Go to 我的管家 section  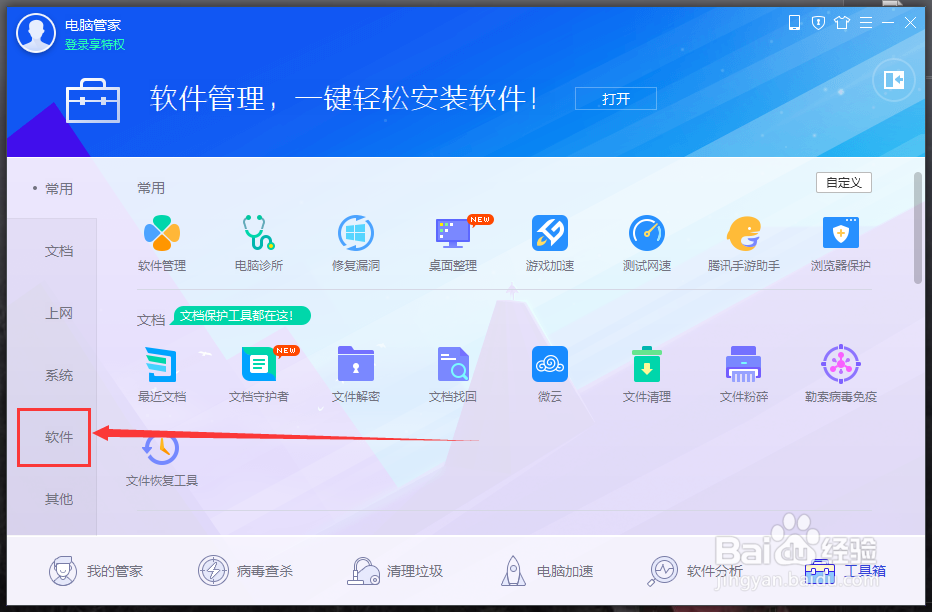[96, 571]
